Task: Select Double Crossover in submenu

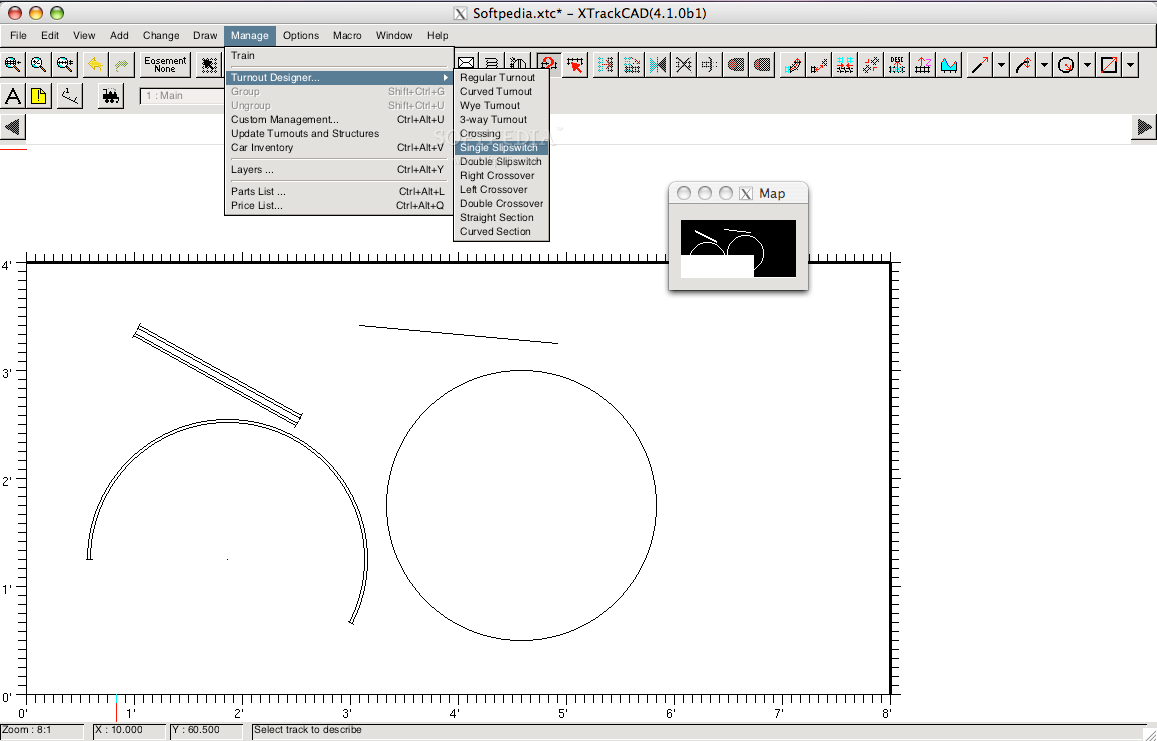Action: (x=501, y=204)
